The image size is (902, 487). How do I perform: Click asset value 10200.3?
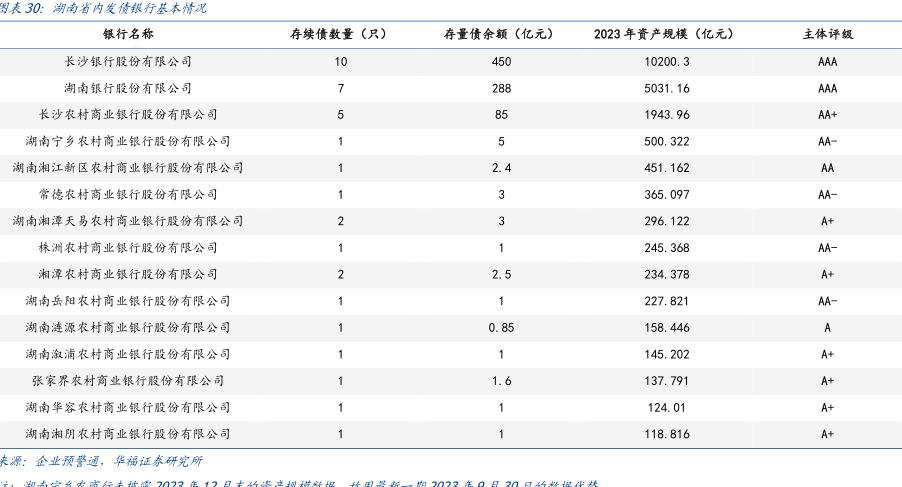tap(664, 61)
